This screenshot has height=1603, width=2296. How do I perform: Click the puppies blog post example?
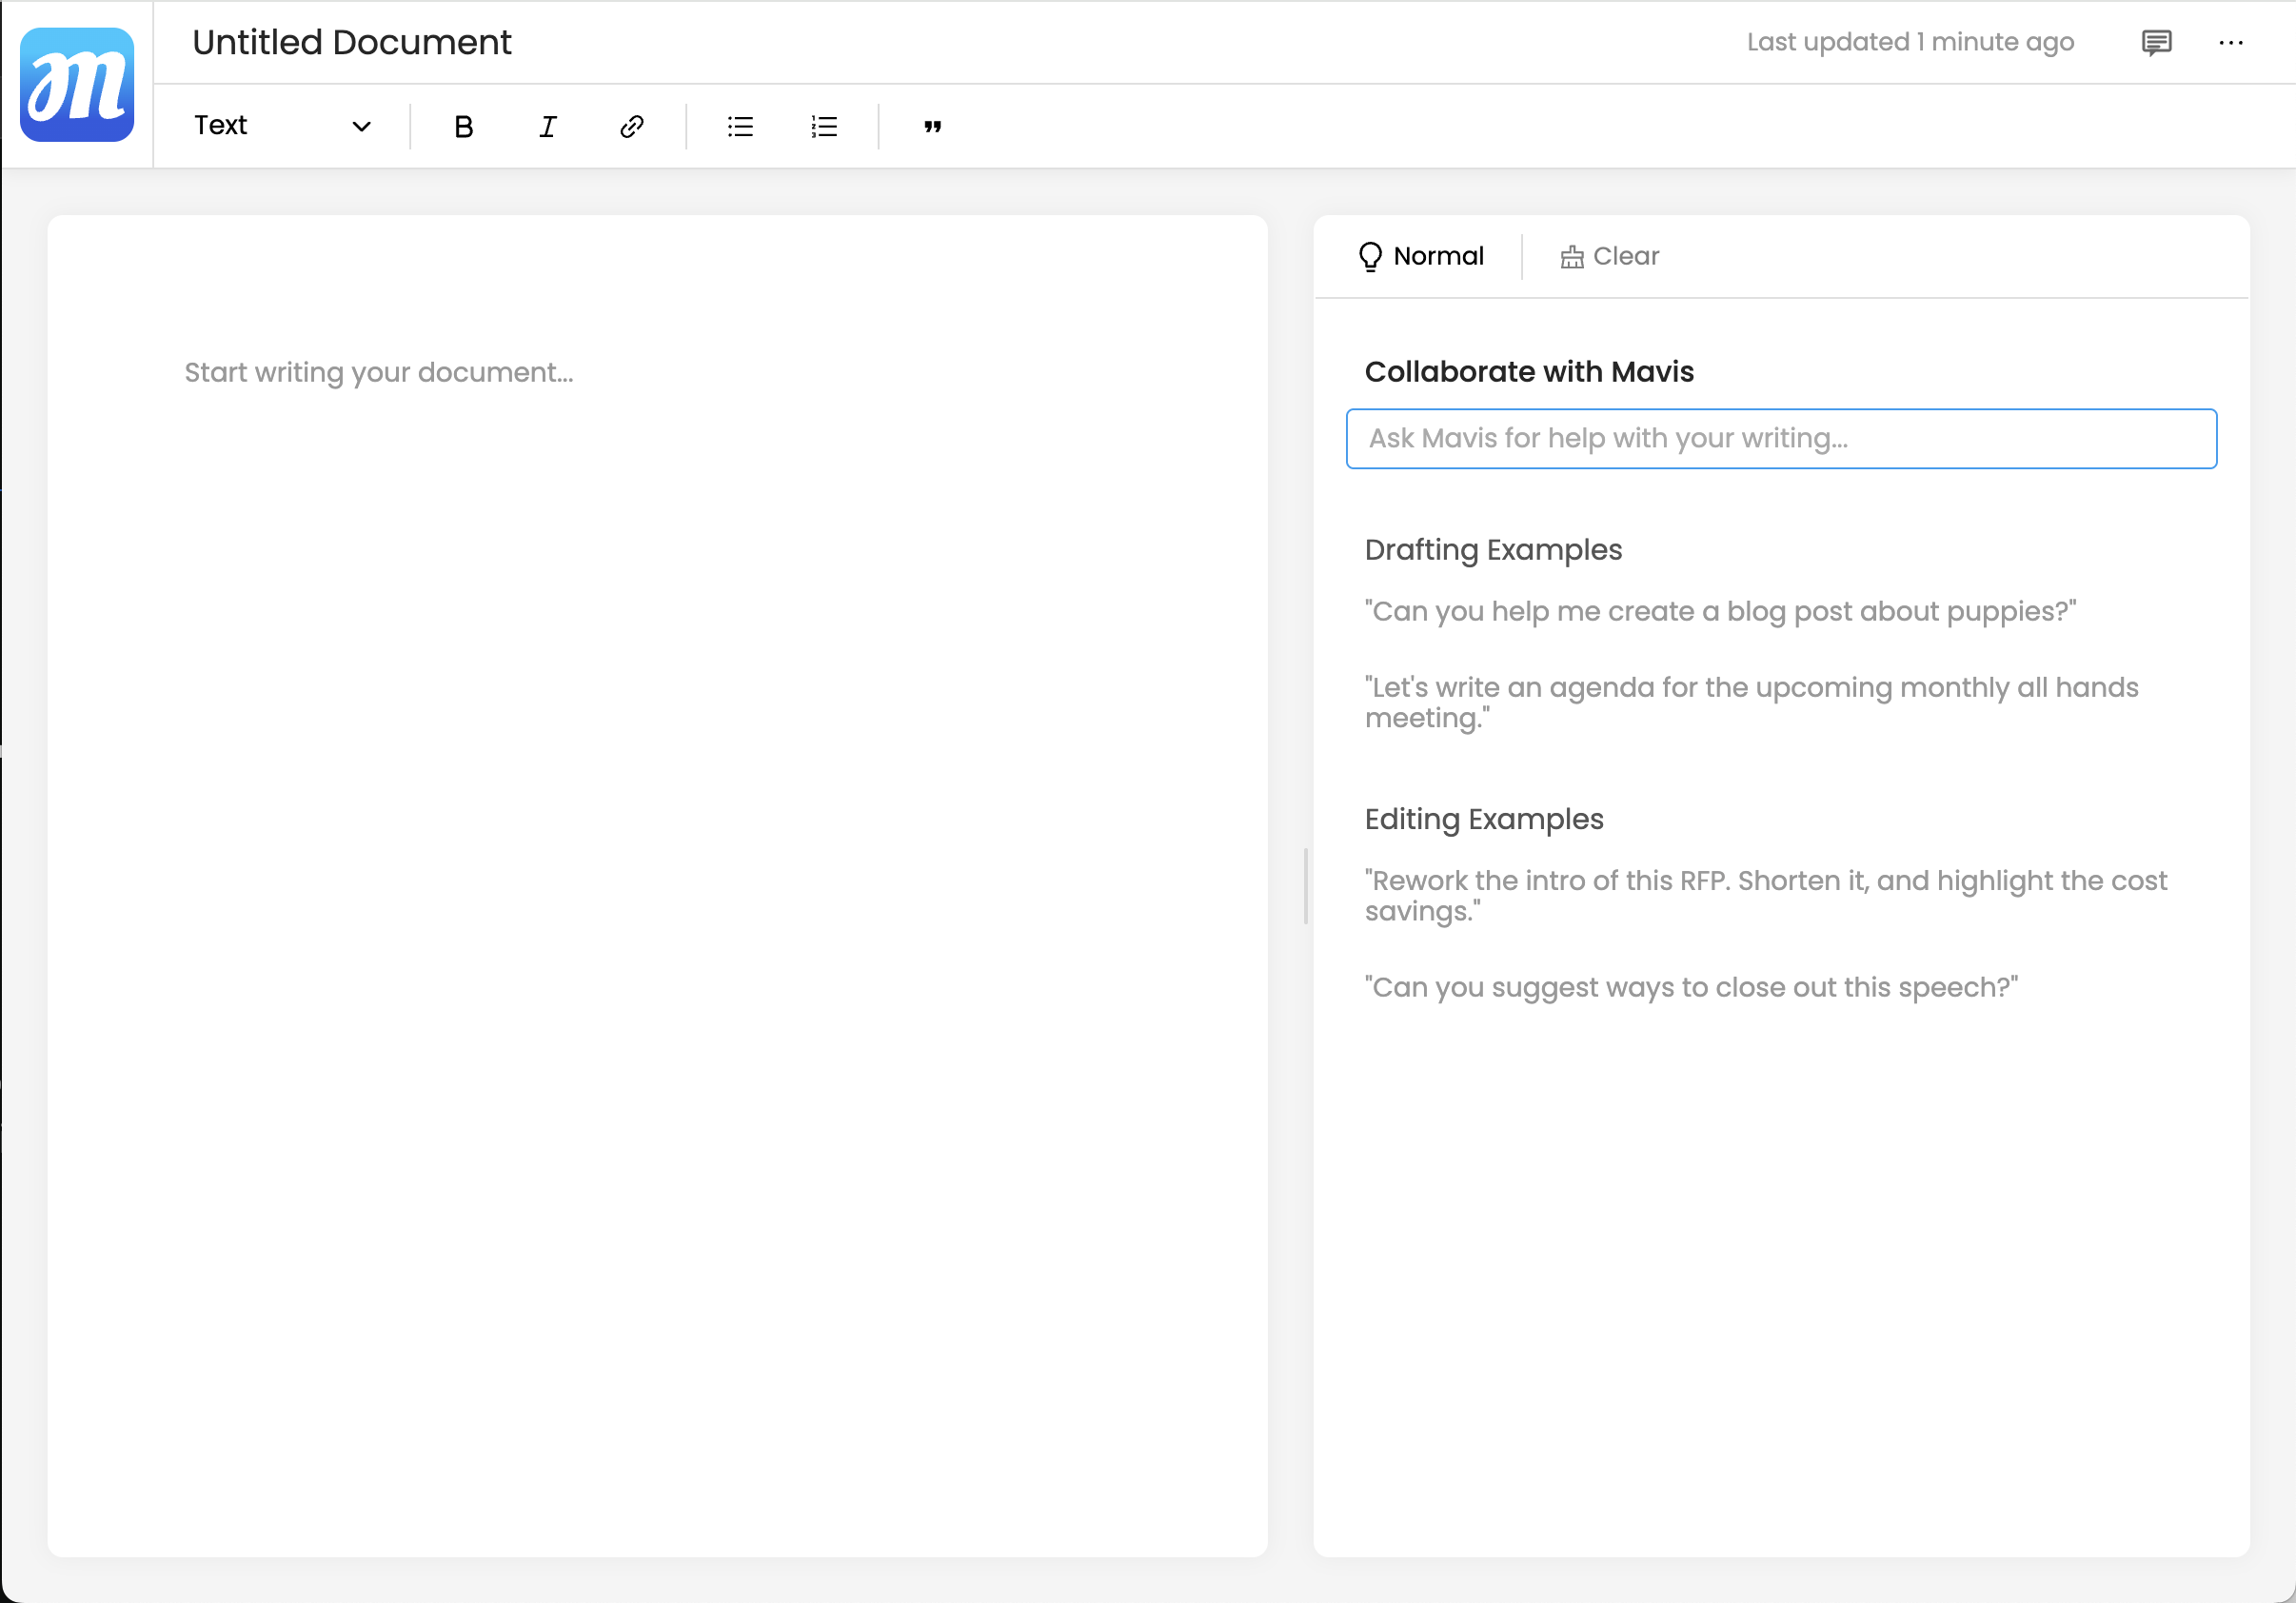pos(1718,610)
